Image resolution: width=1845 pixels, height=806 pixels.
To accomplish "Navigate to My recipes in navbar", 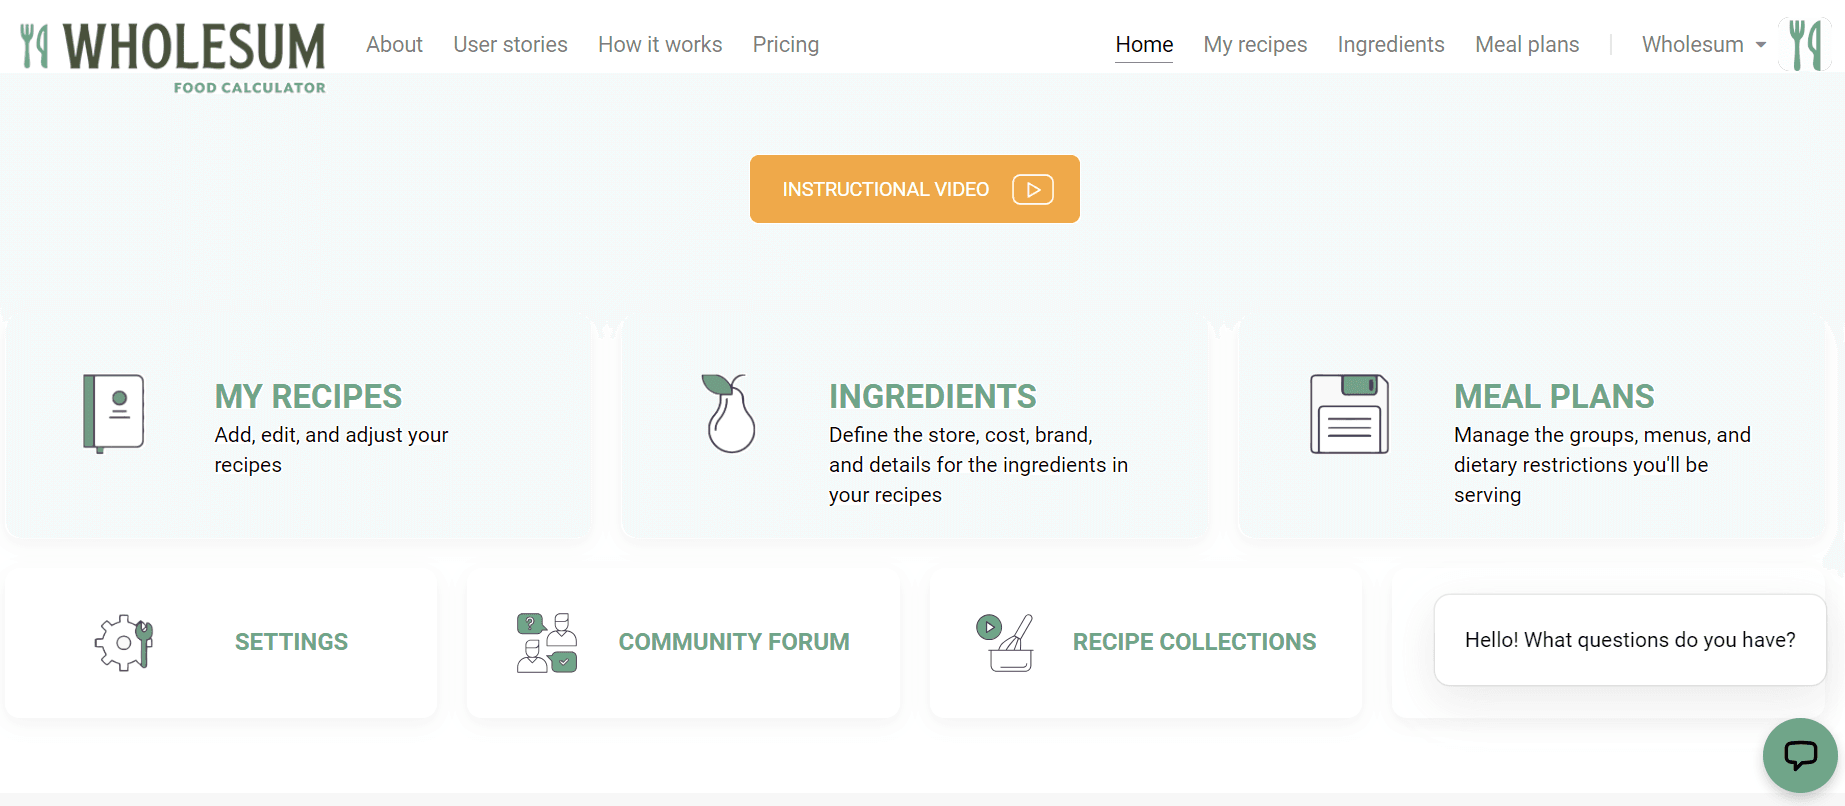I will tap(1255, 45).
